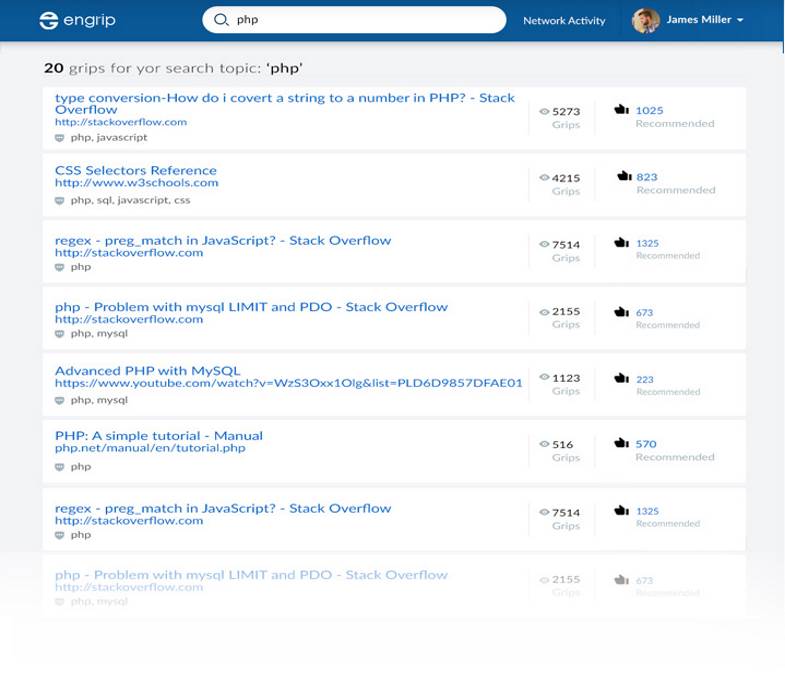785x700 pixels.
Task: Open the php.net/manual/en/tutorial.php URL
Action: 150,448
